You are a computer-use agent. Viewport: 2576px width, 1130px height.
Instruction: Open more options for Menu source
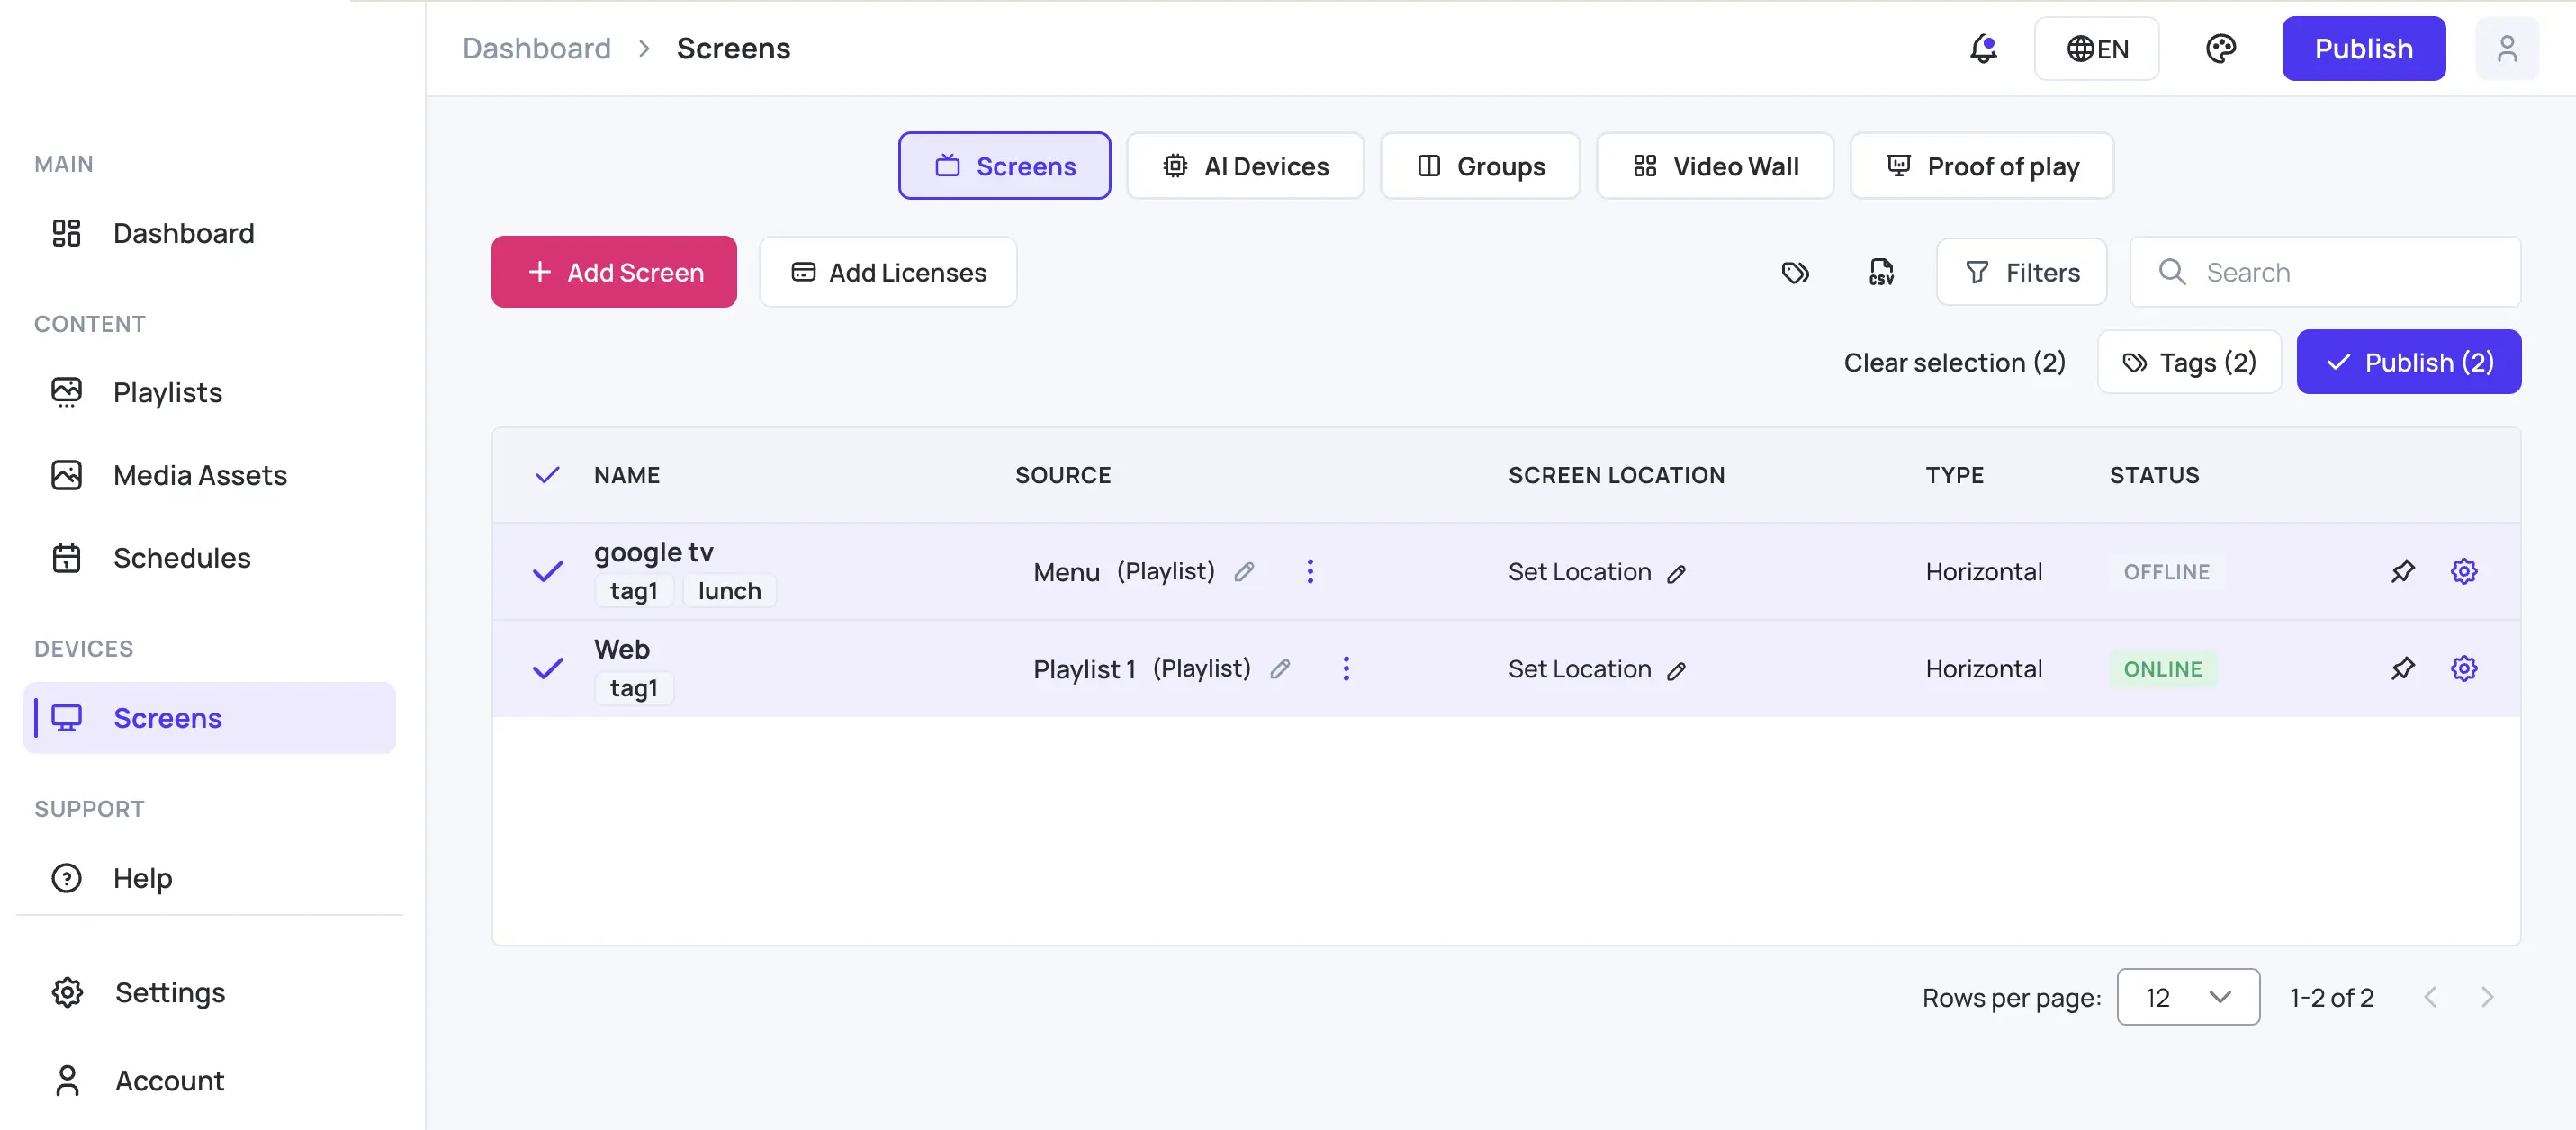(x=1310, y=571)
